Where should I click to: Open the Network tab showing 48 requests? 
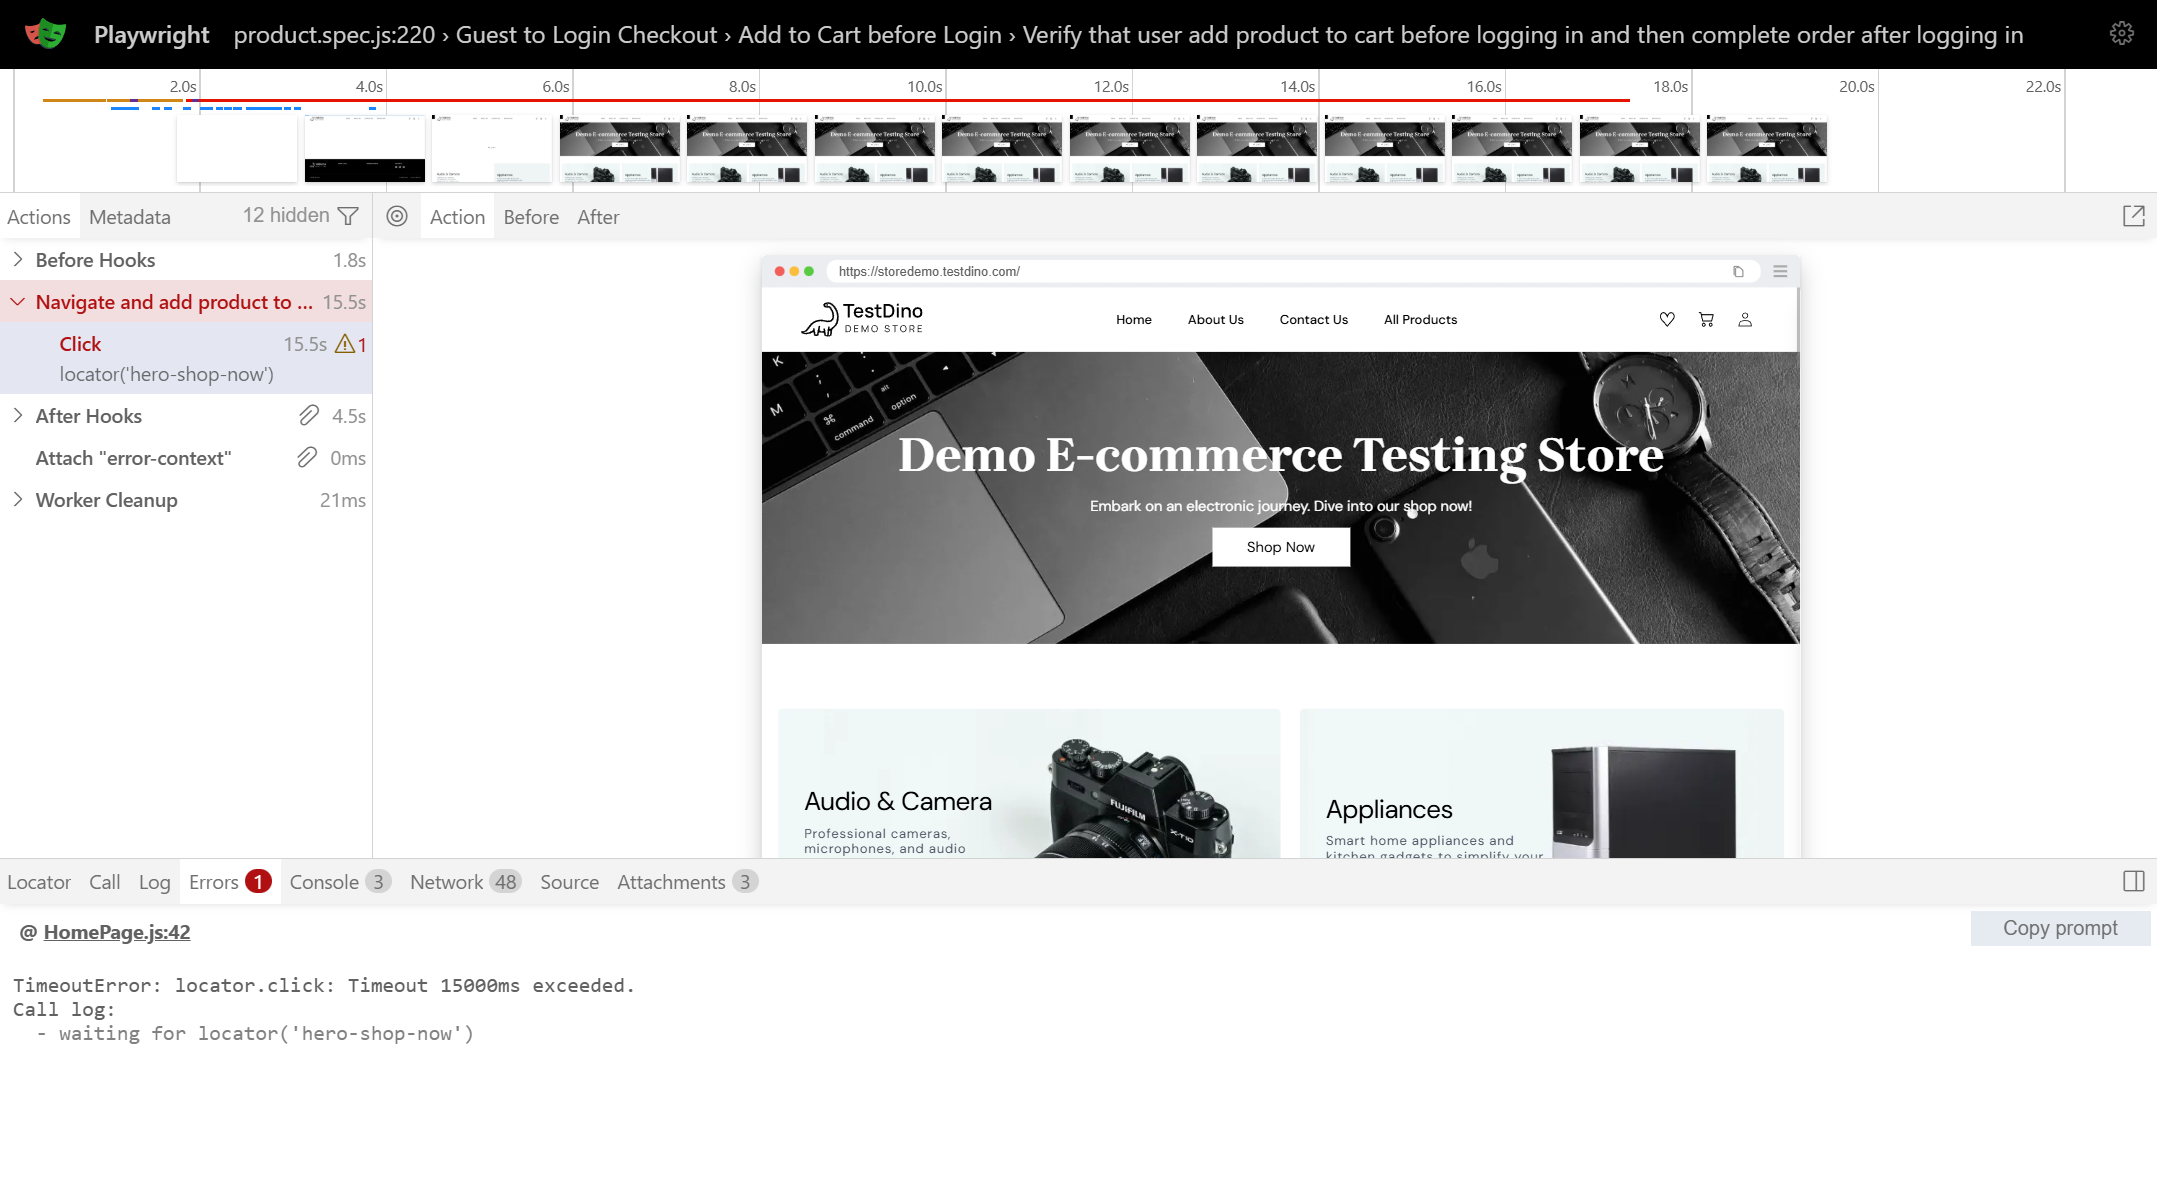[447, 881]
